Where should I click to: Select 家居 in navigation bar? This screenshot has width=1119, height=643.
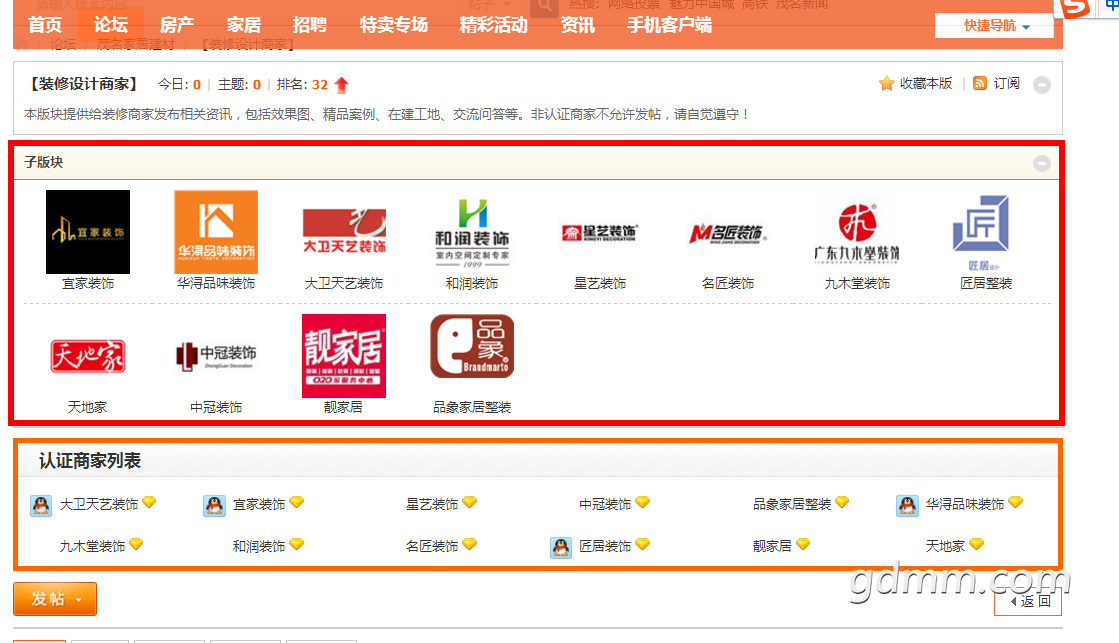pyautogui.click(x=243, y=25)
